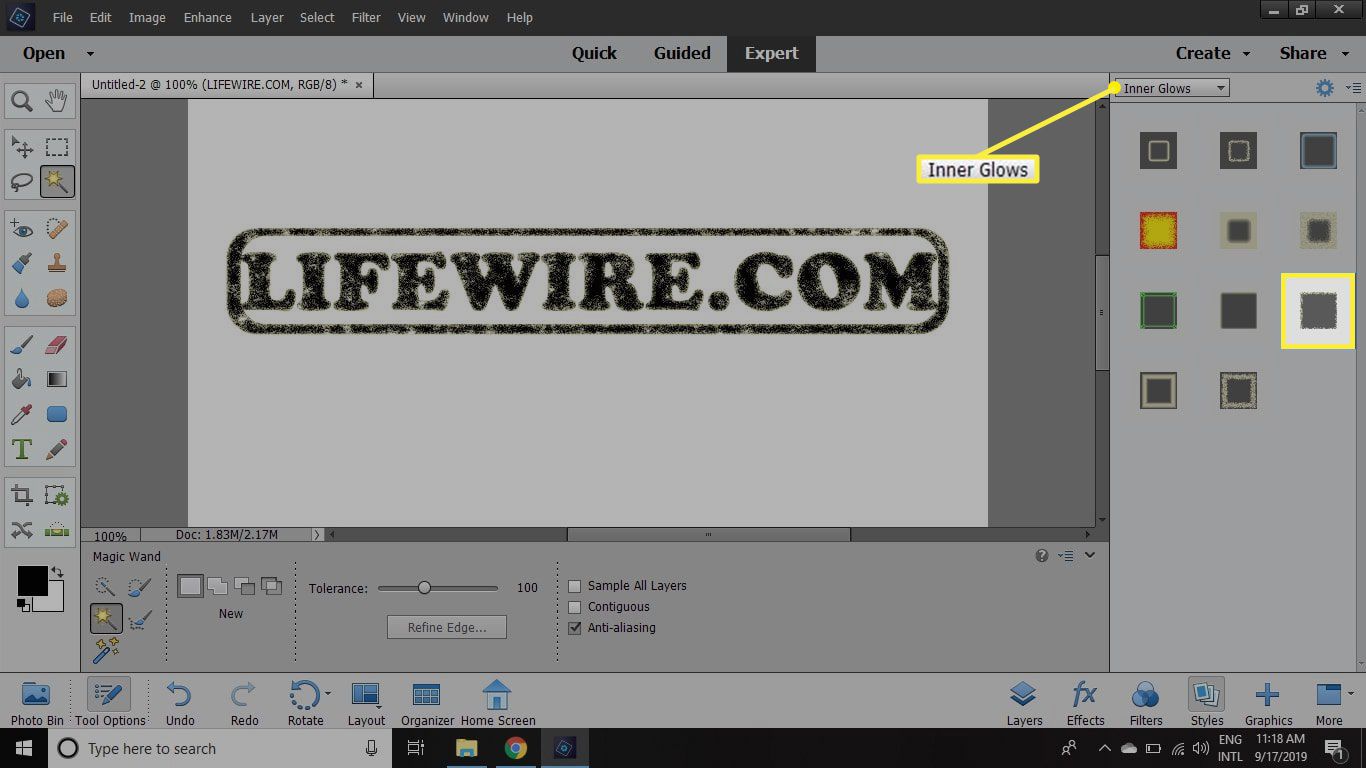
Task: Select the Hand tool
Action: pyautogui.click(x=57, y=100)
